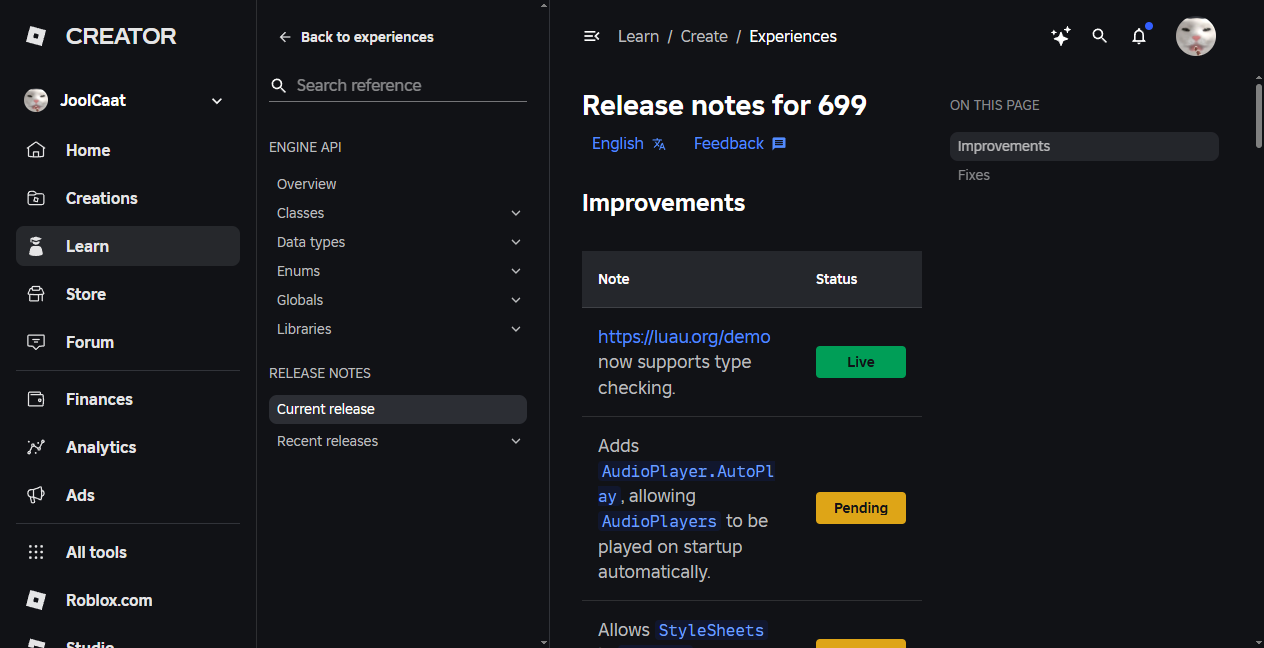Screen dimensions: 1264x648
Task: Click the Roblox Creator logo icon
Action: 36,37
